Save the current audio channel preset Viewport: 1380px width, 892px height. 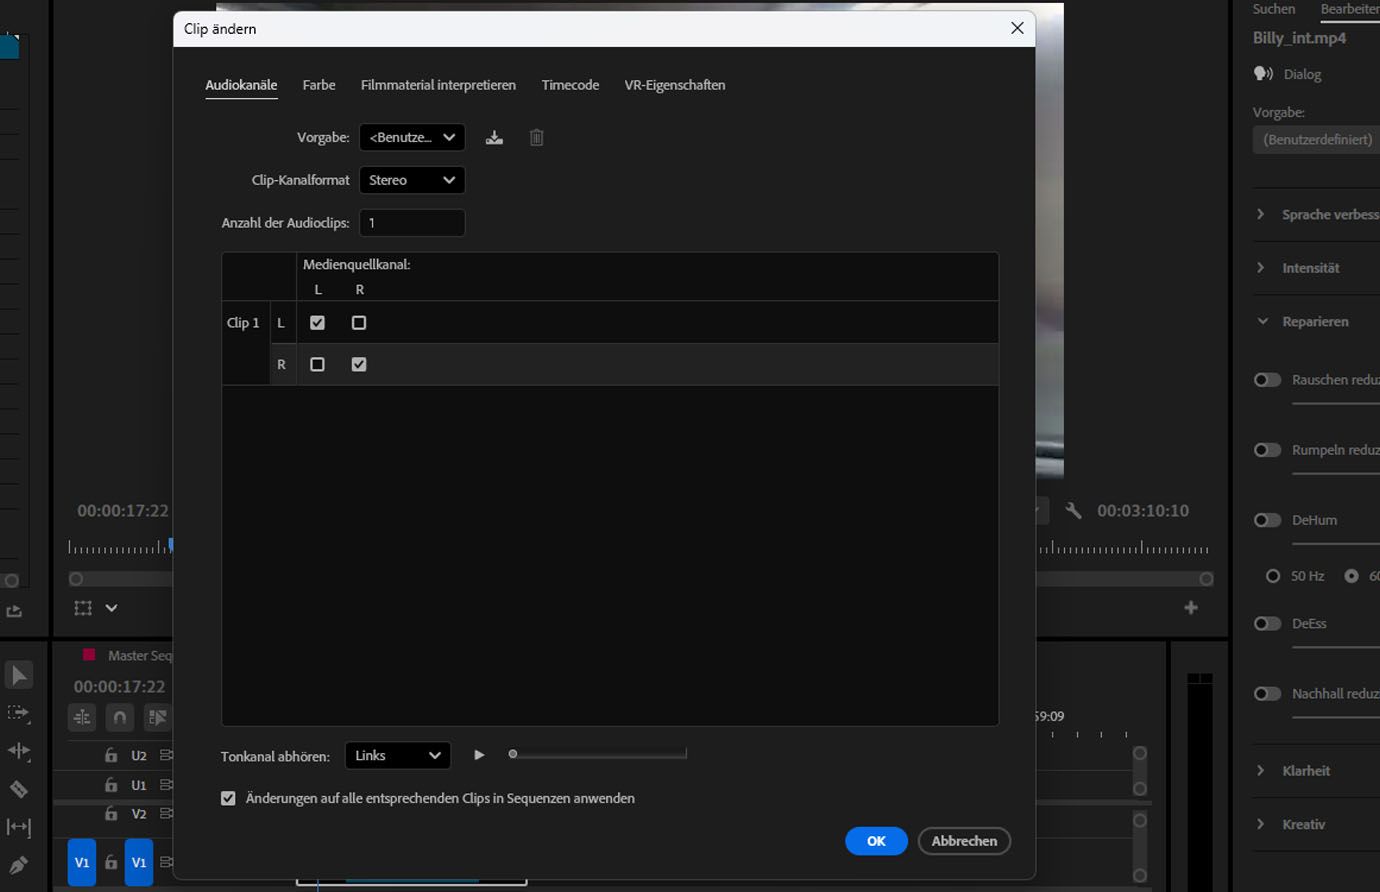point(494,137)
